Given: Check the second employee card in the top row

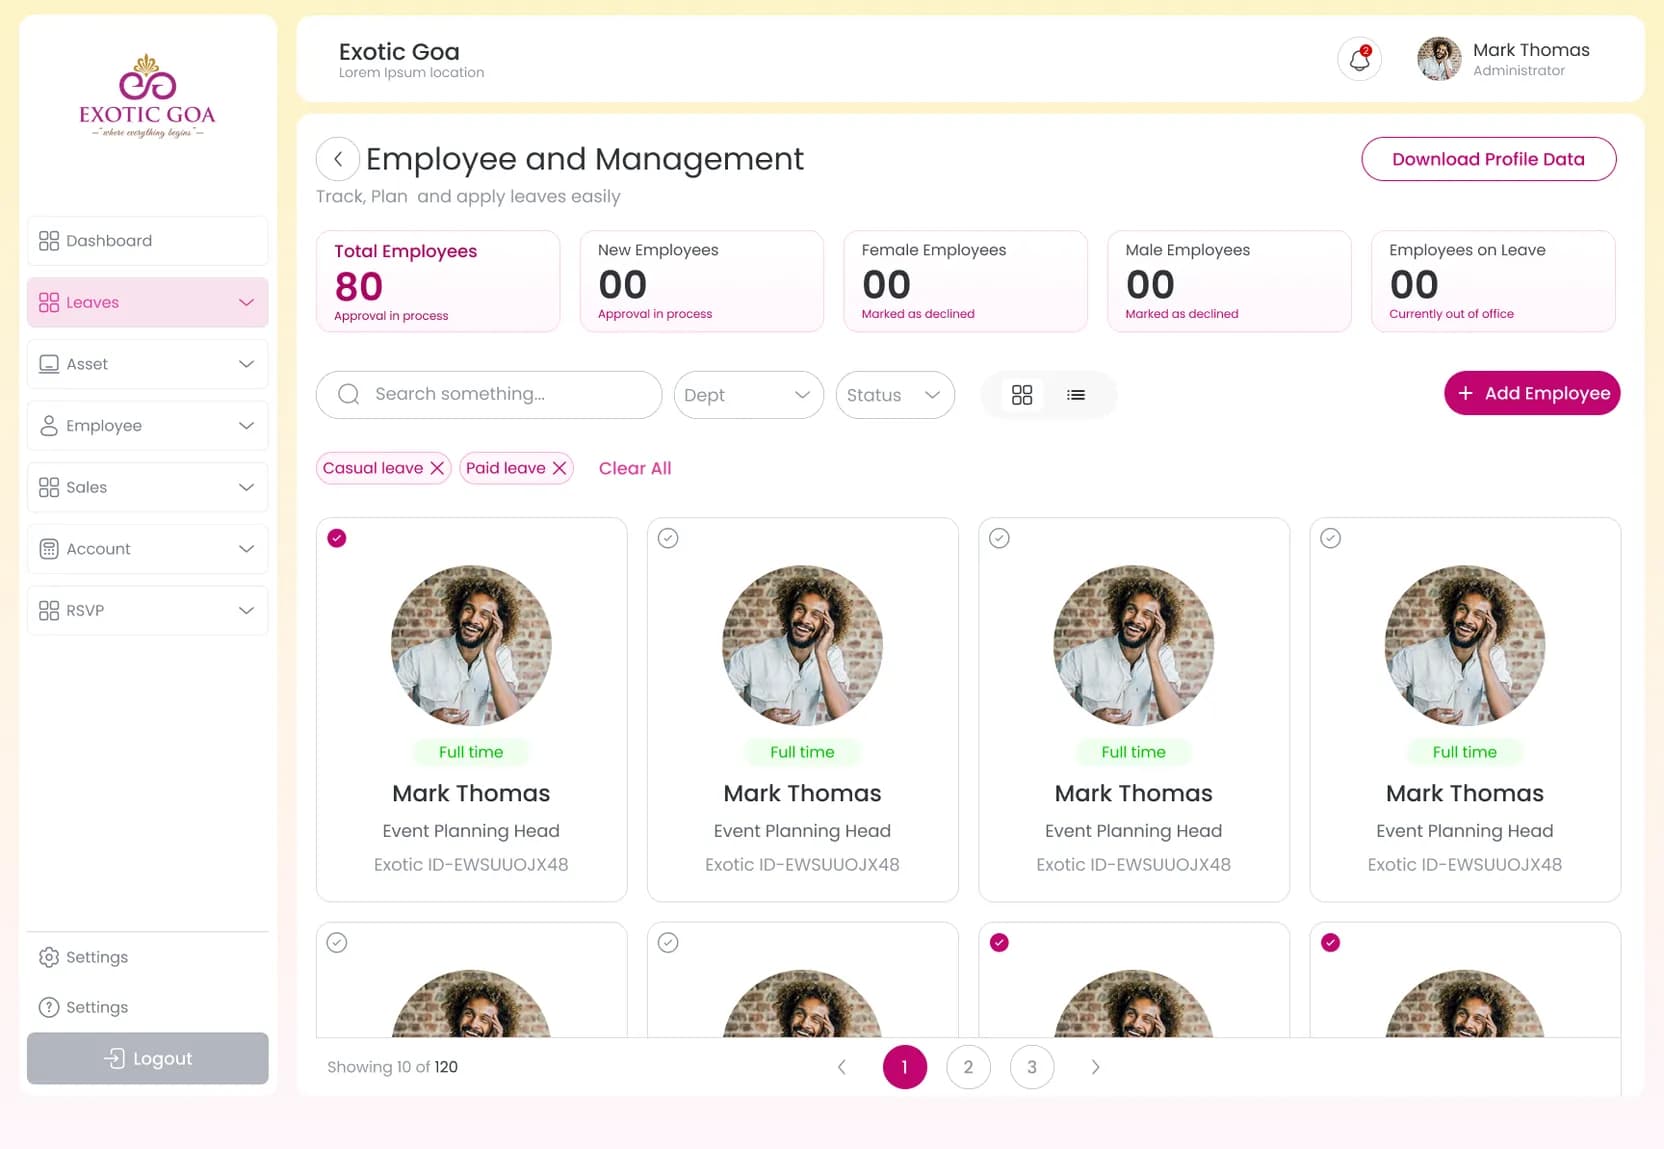Looking at the screenshot, I should [668, 538].
